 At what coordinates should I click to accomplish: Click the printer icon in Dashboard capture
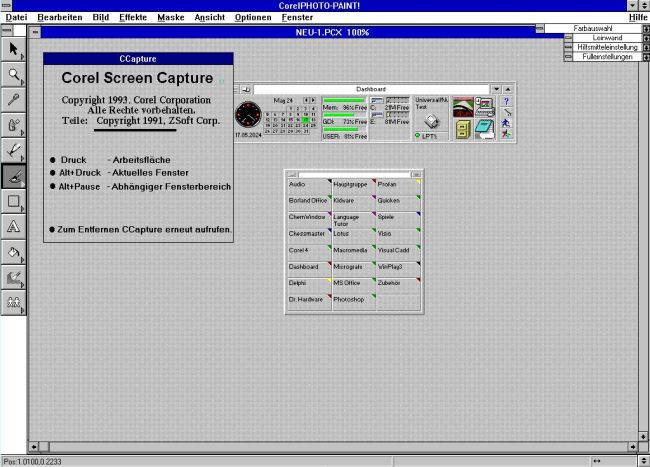pos(432,121)
